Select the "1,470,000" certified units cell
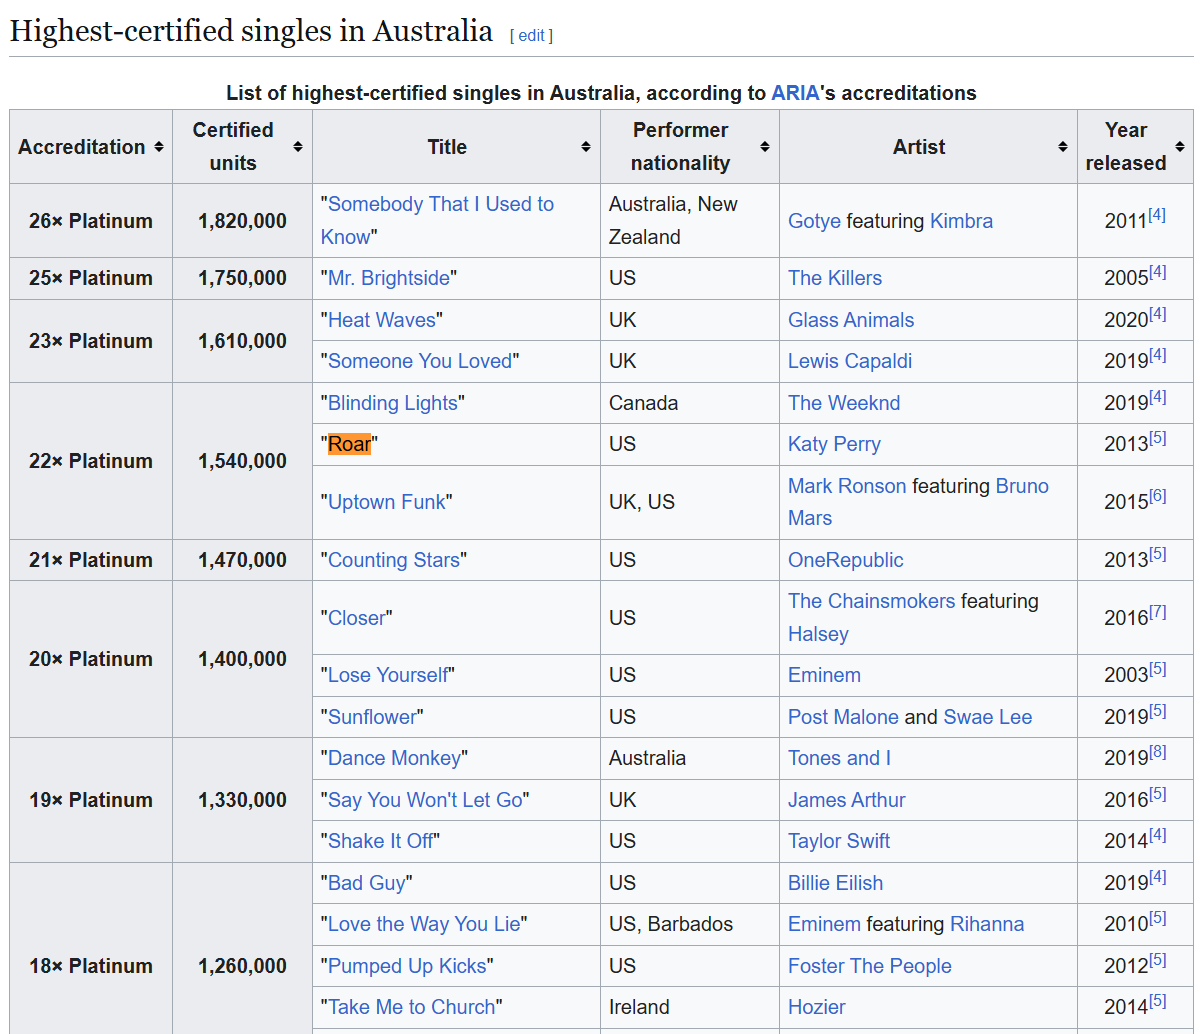The image size is (1200, 1034). (242, 560)
